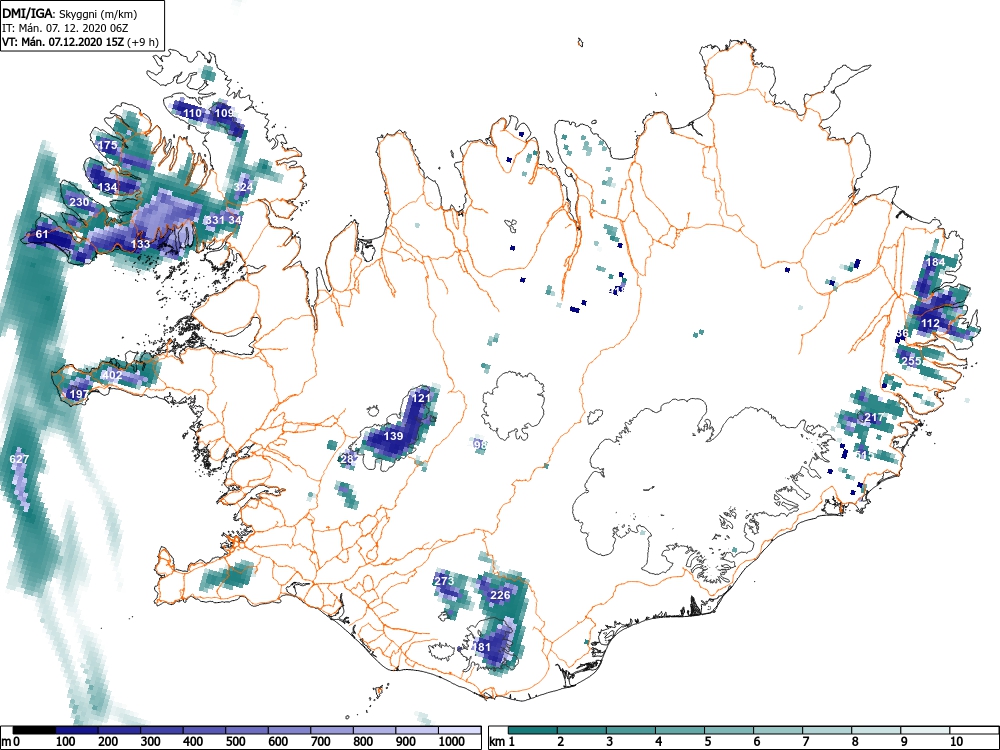This screenshot has height=750, width=1000.
Task: Click the '8' label in the kilometre legend
Action: tap(855, 742)
